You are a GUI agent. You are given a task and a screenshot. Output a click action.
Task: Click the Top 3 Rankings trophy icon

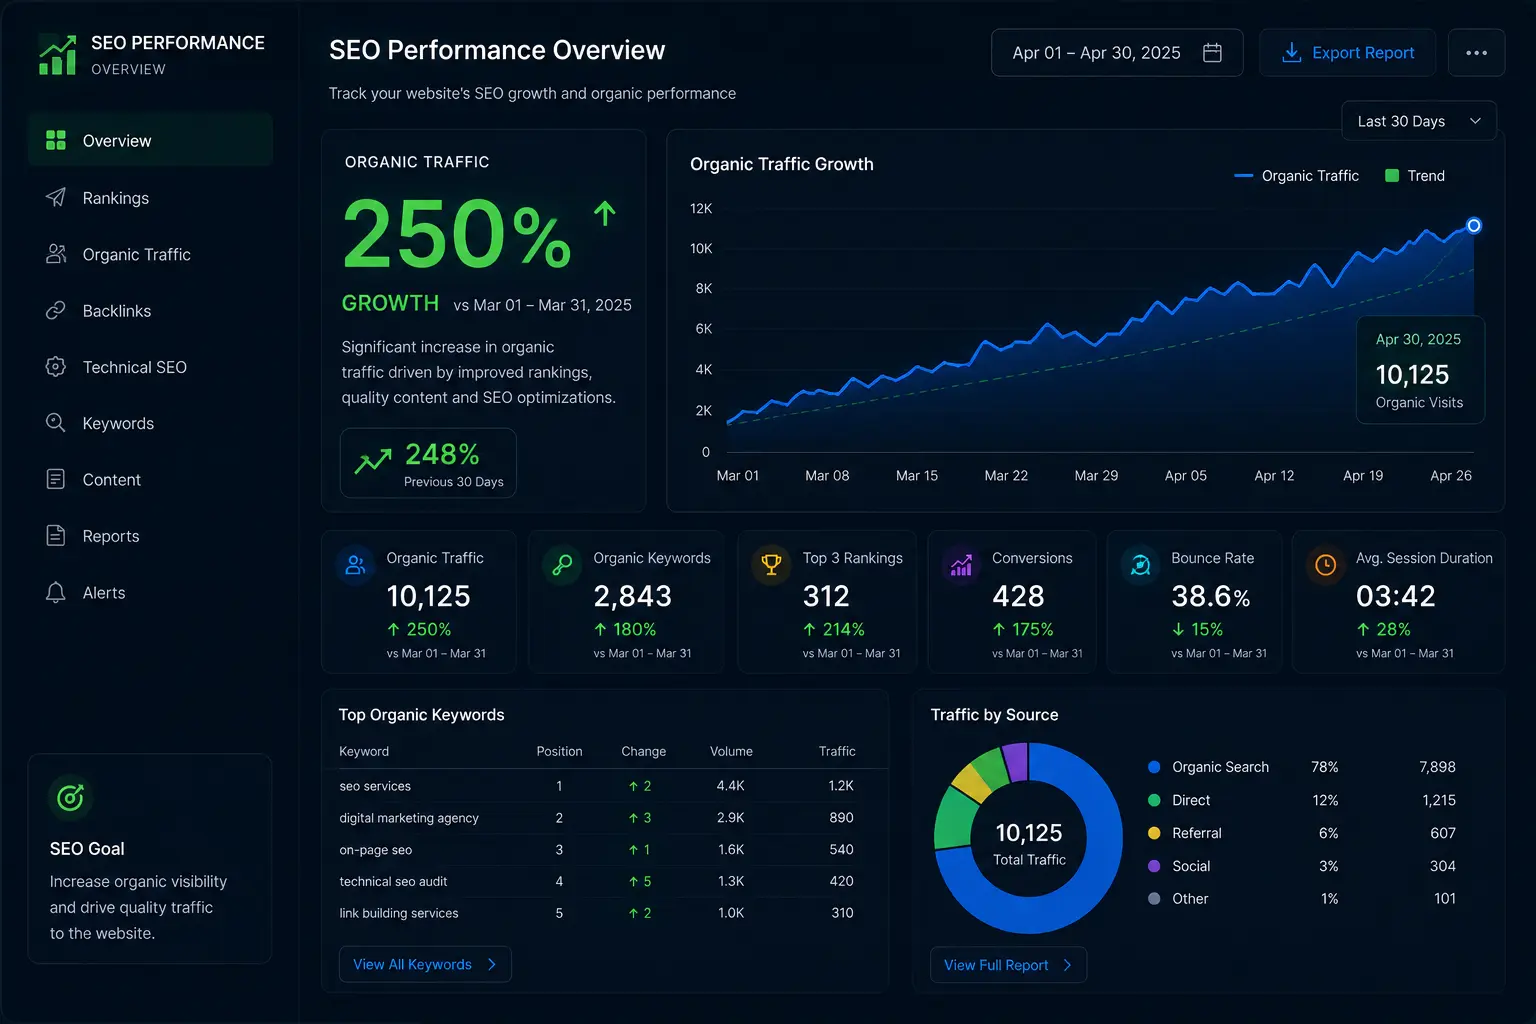tap(771, 565)
